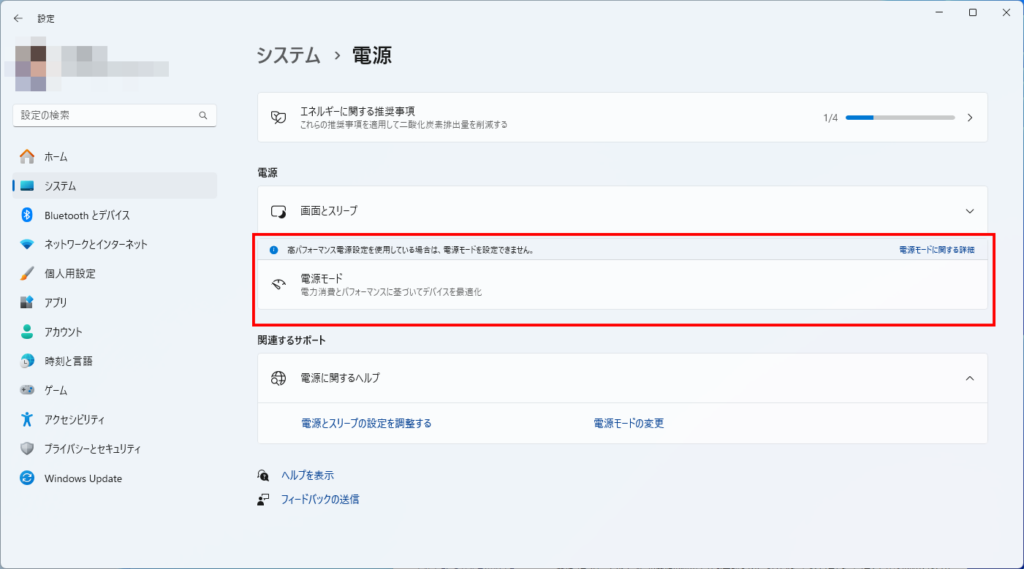
Task: Select システム in the sidebar
Action: point(115,186)
